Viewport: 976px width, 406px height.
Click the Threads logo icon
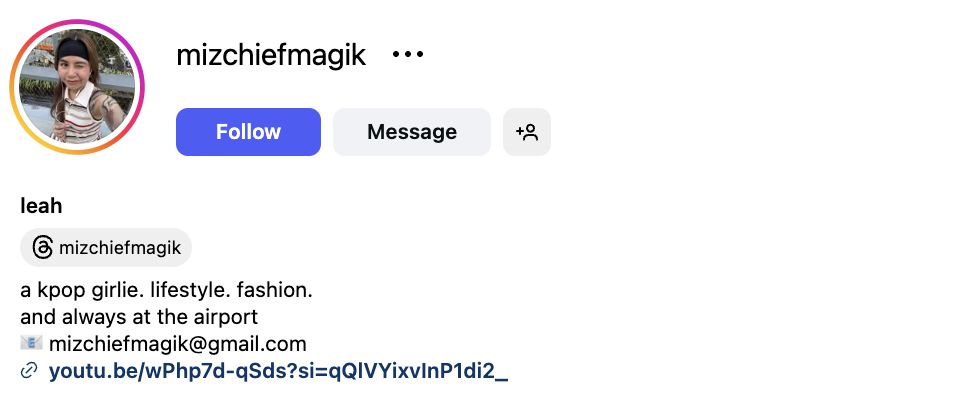[x=42, y=248]
